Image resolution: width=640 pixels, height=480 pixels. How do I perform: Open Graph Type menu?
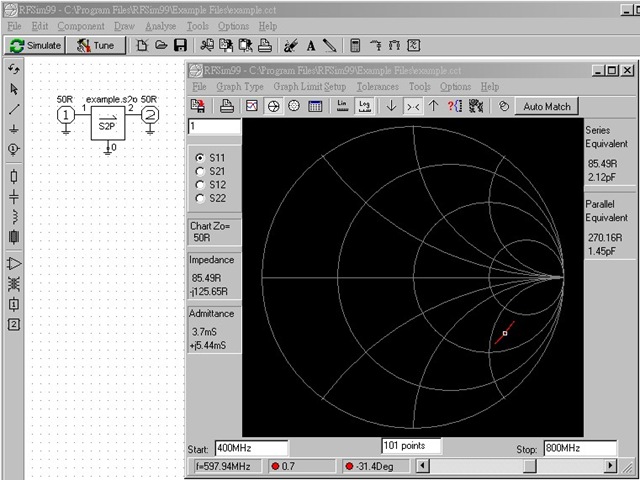pos(240,87)
